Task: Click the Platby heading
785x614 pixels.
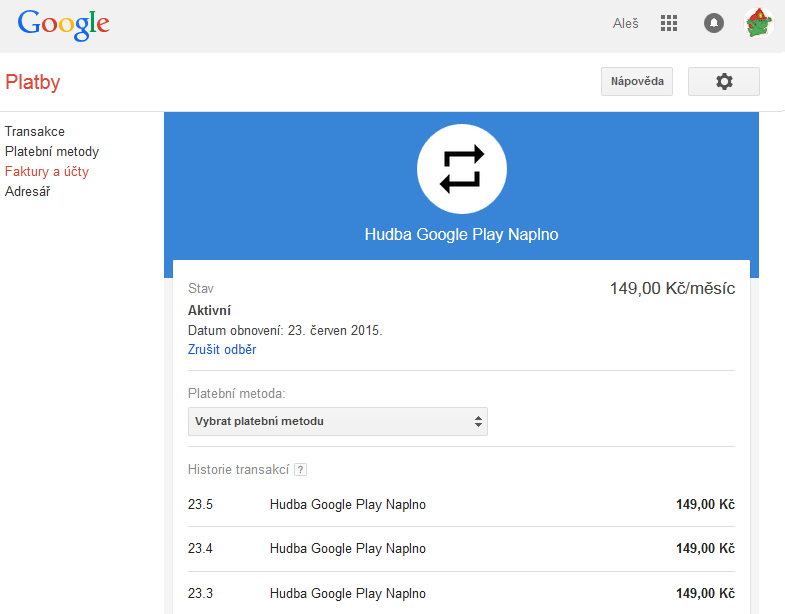Action: click(33, 82)
